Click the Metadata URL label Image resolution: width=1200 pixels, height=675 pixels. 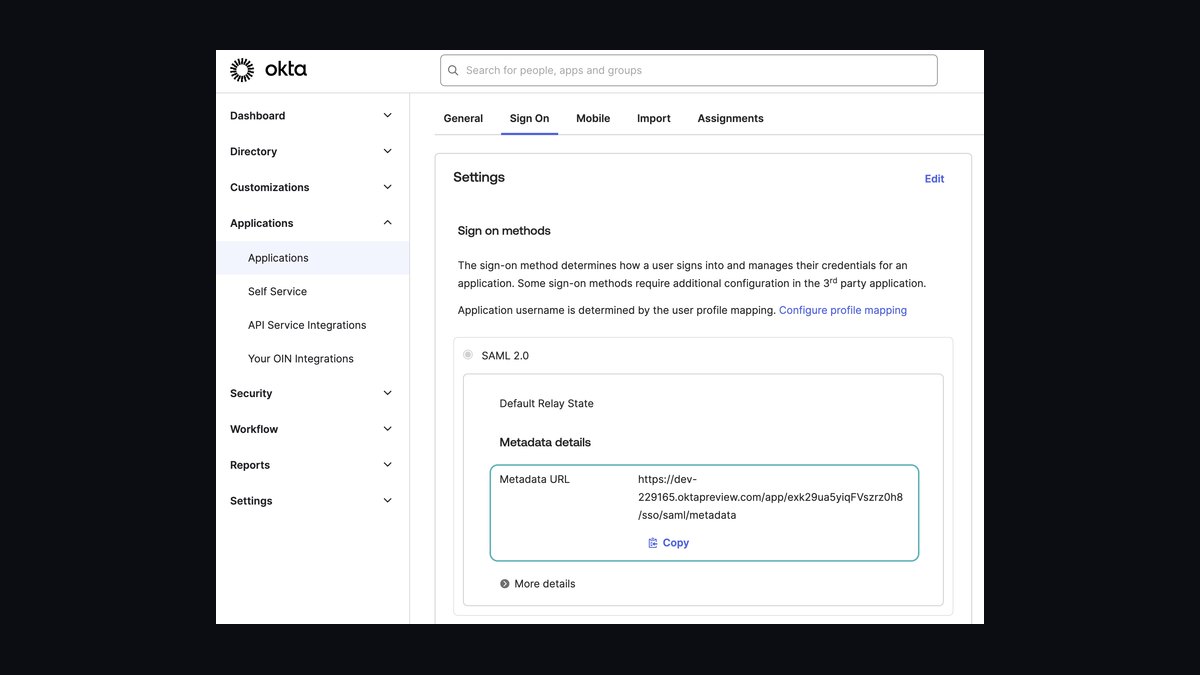coord(534,479)
